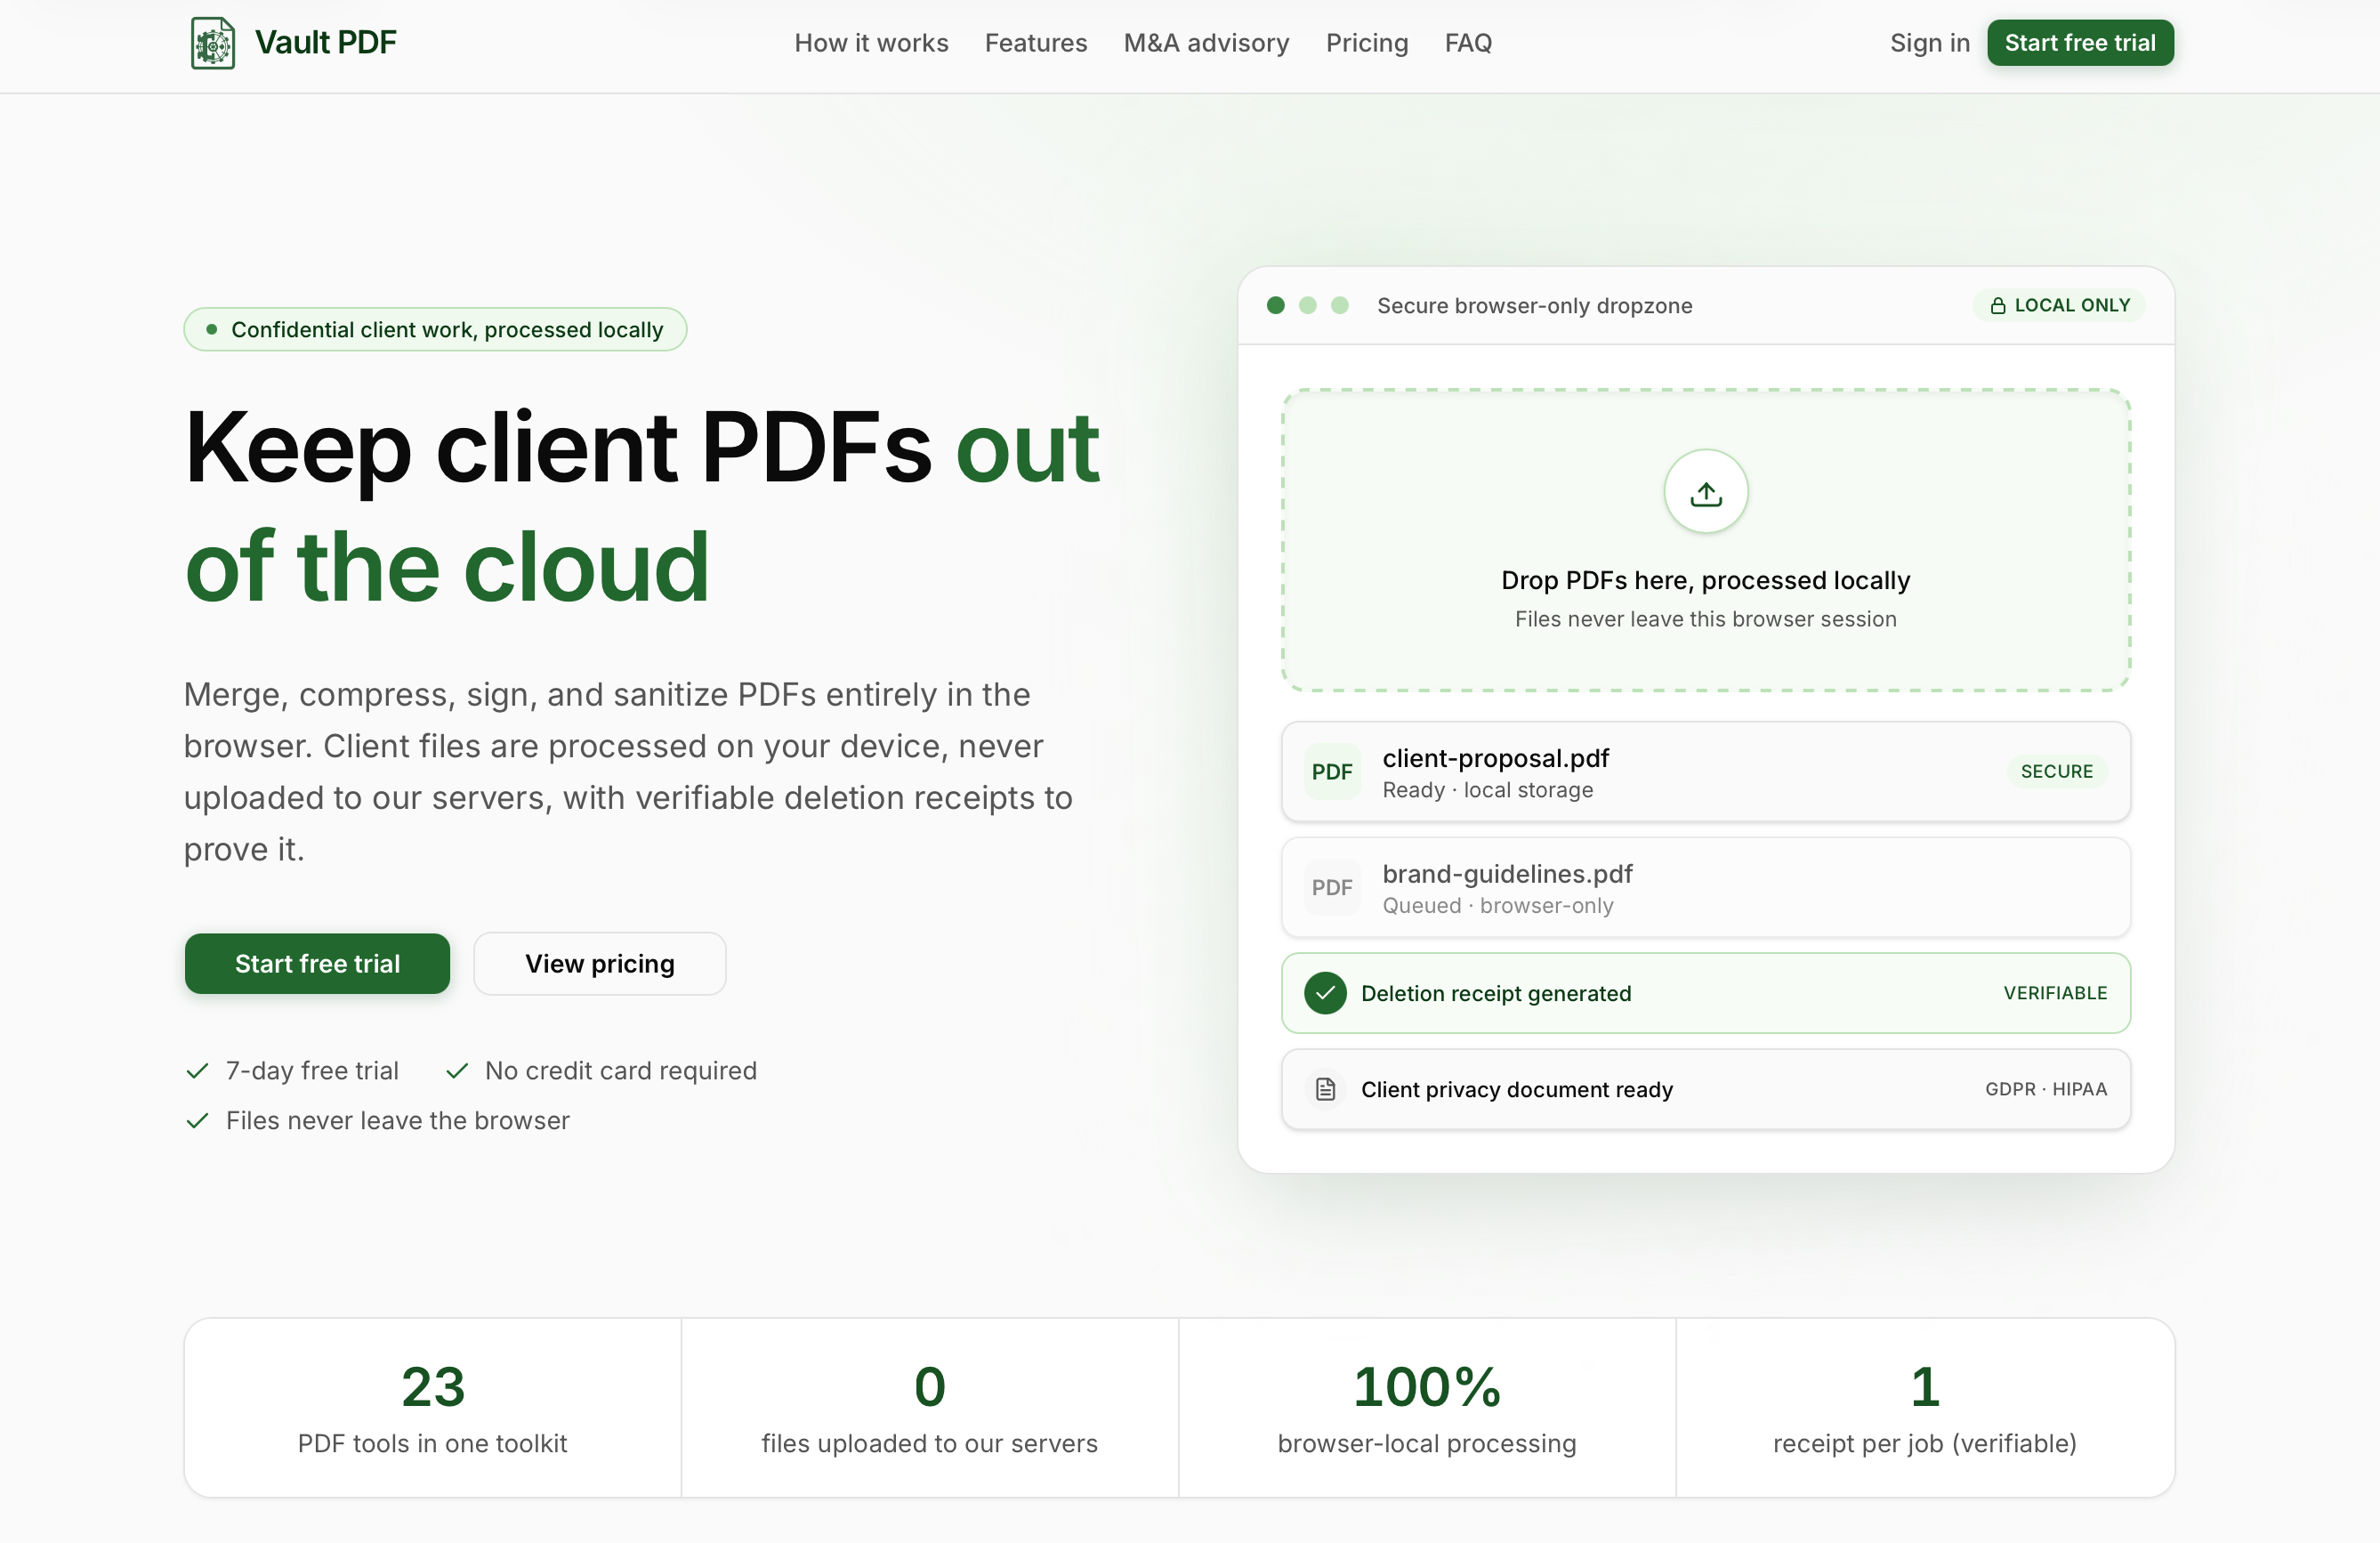This screenshot has height=1543, width=2380.
Task: Click '0 files uploaded to our servers' stat
Action: (x=929, y=1408)
